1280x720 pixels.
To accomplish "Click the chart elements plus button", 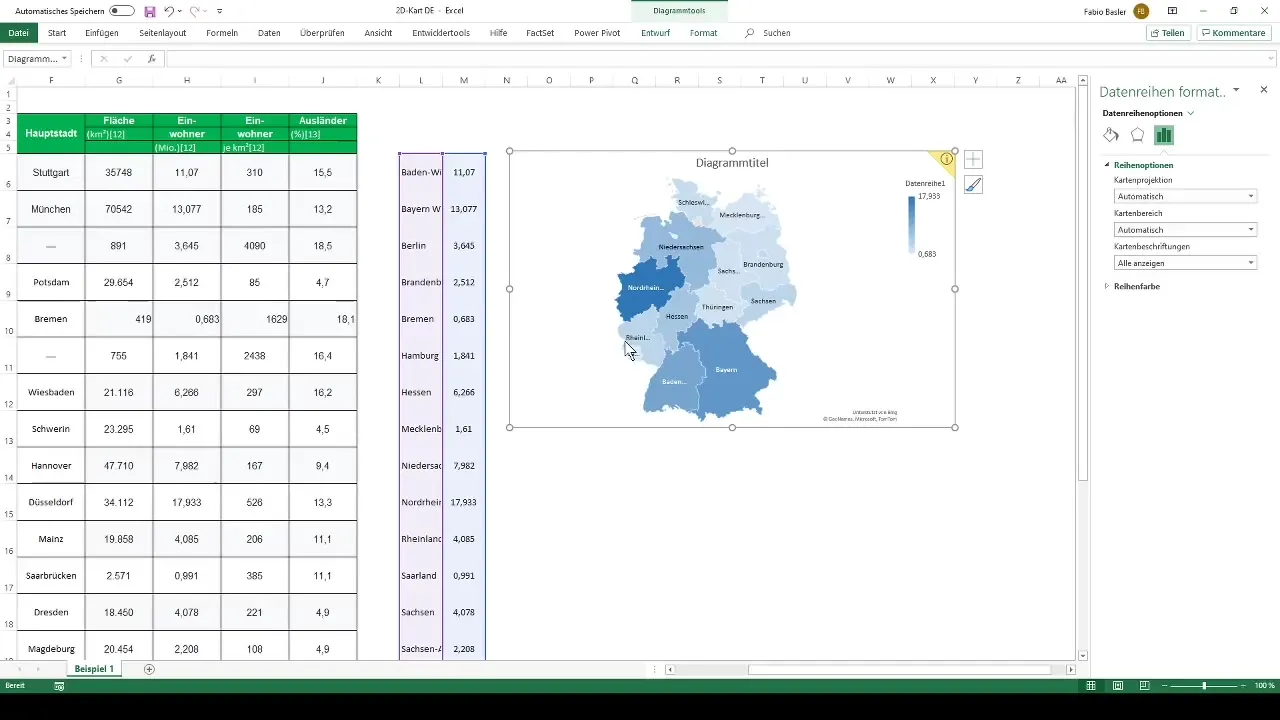I will point(973,159).
